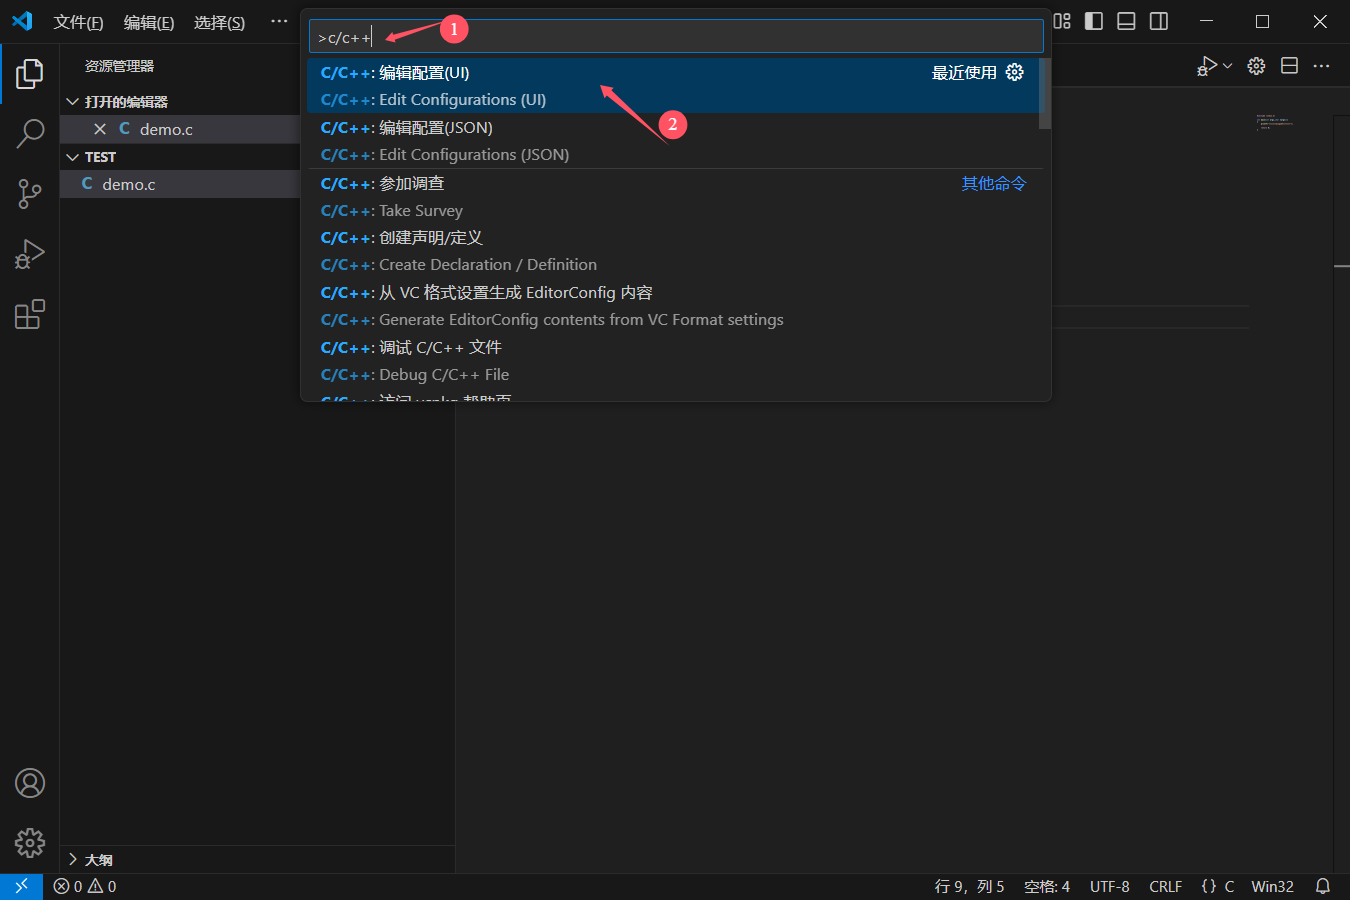
Task: Change file encoding UTF-8
Action: [x=1110, y=886]
